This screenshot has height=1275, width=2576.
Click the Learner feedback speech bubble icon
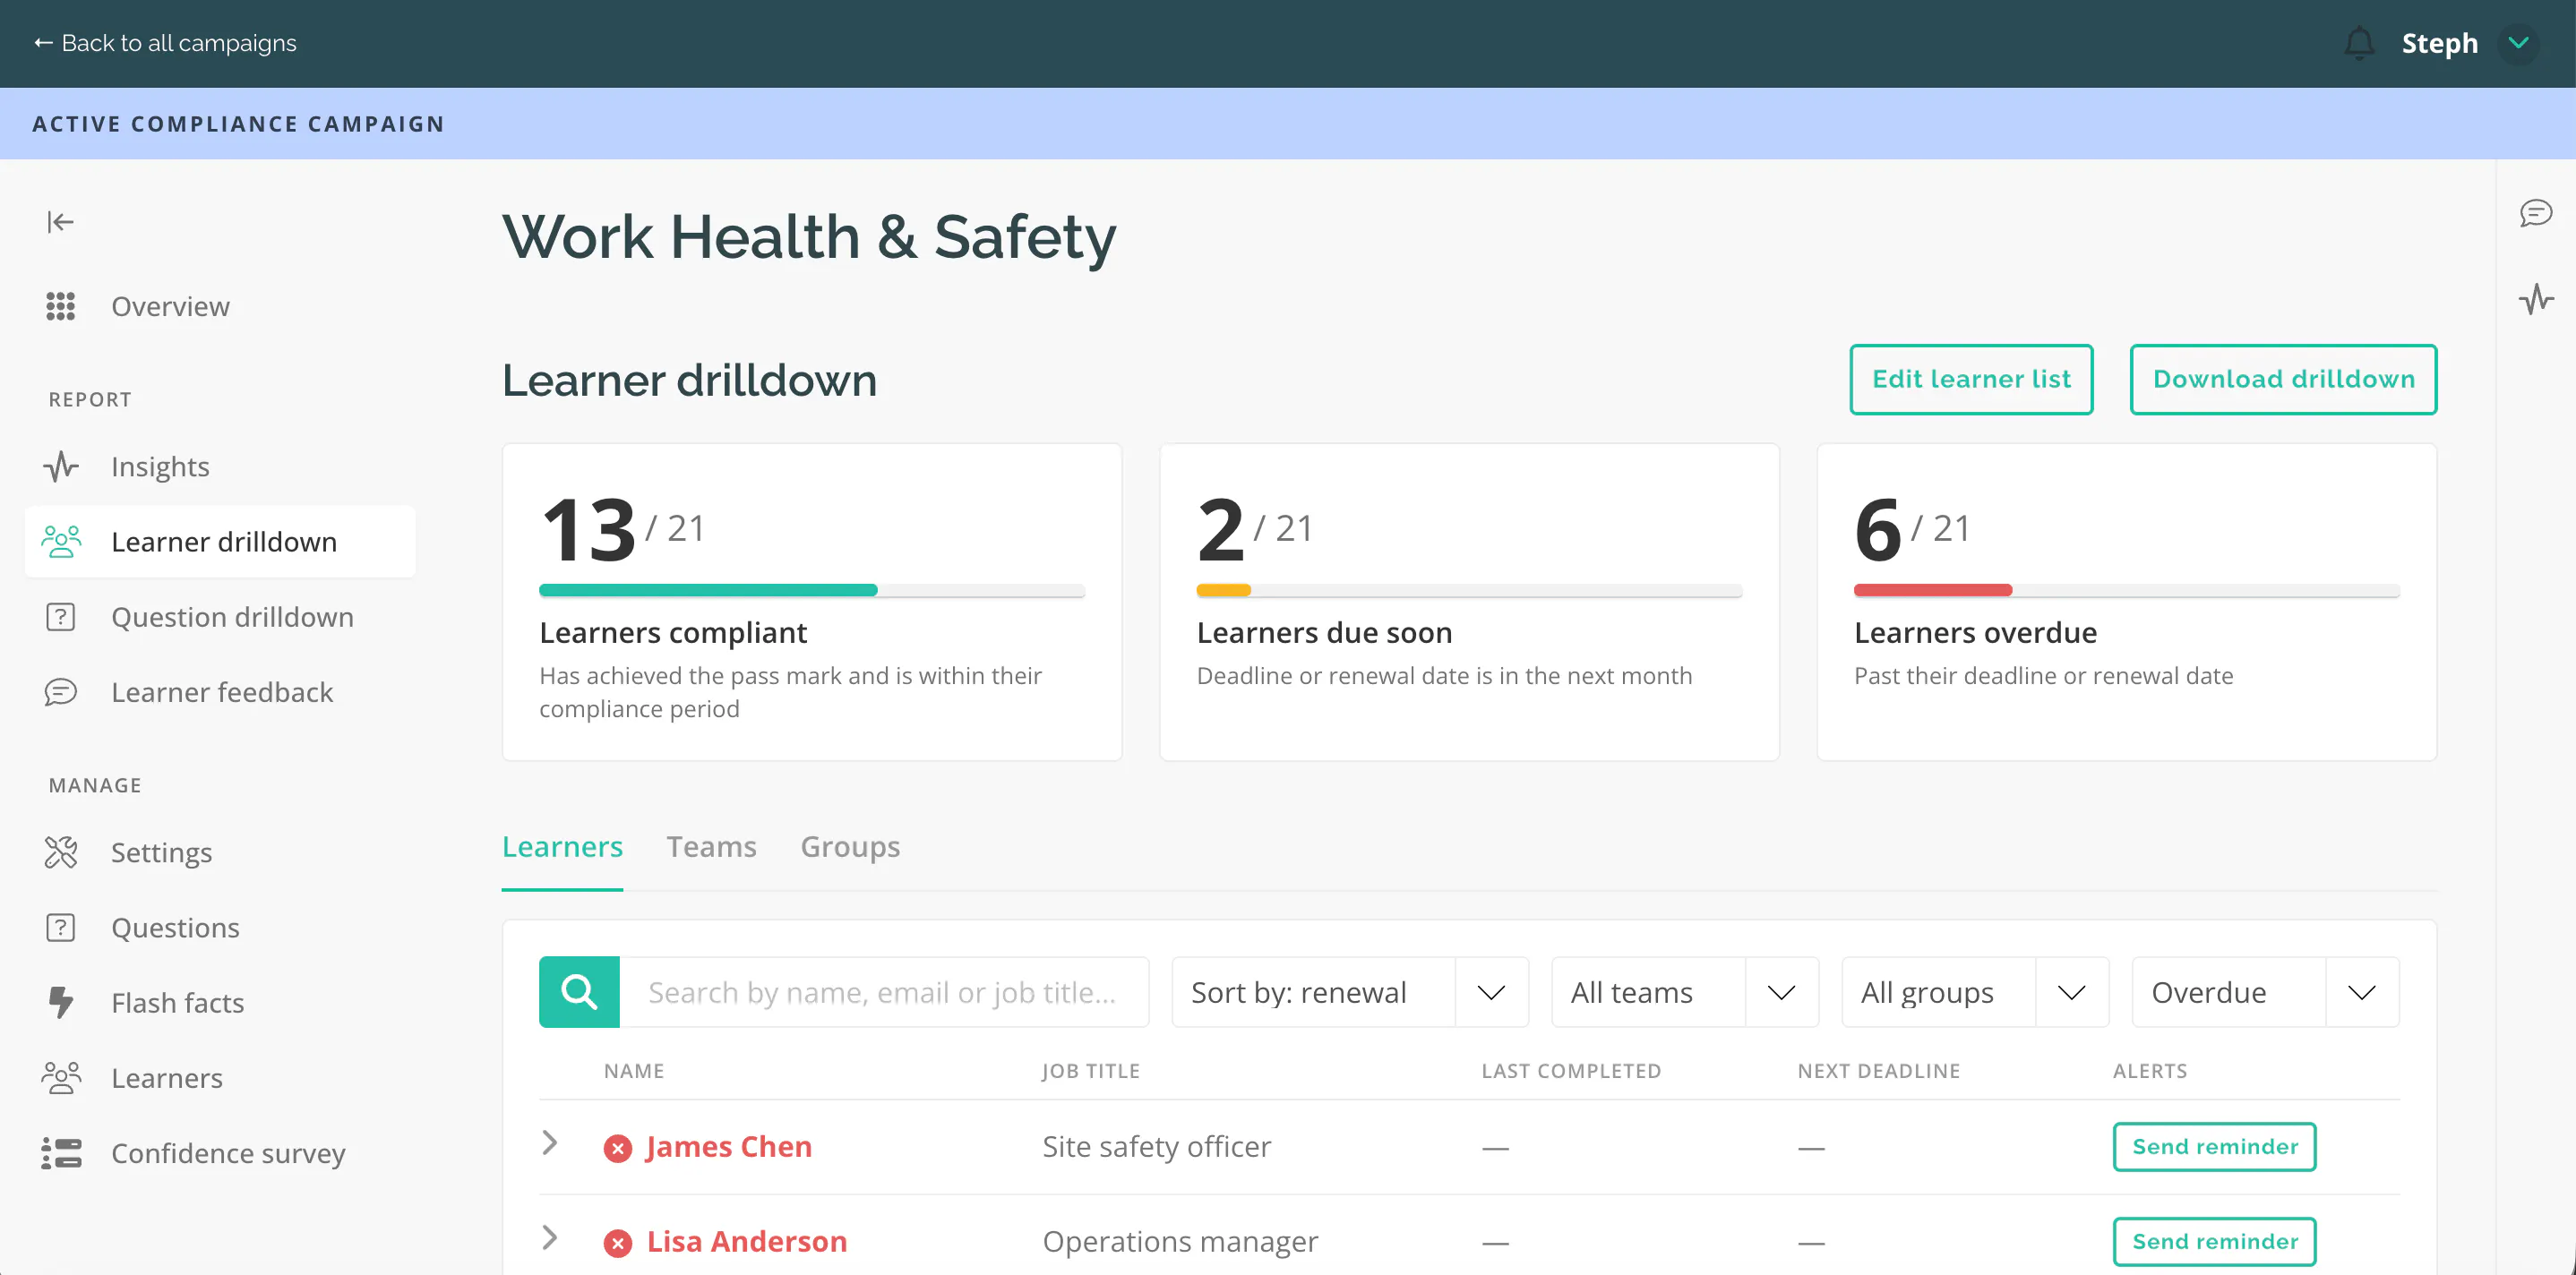61,692
